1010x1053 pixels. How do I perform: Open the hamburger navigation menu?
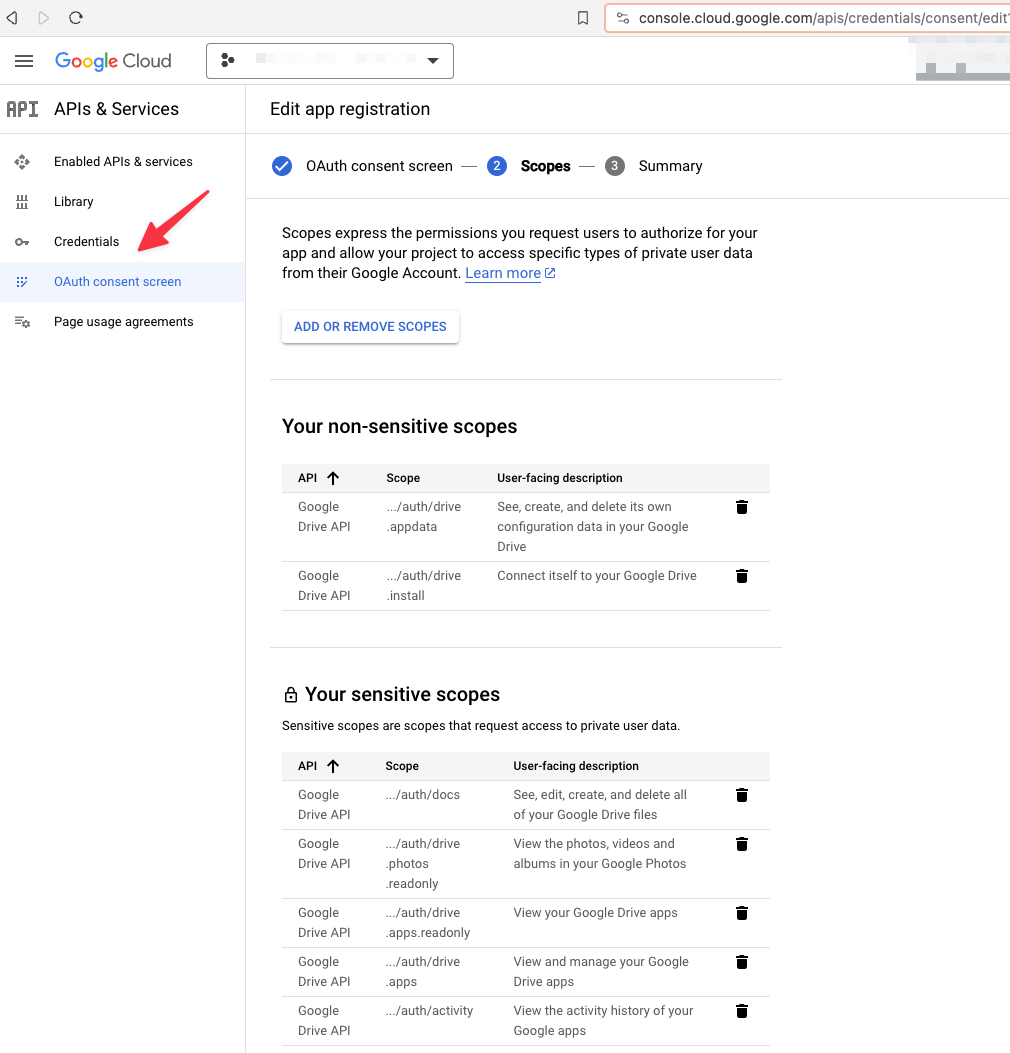click(24, 61)
